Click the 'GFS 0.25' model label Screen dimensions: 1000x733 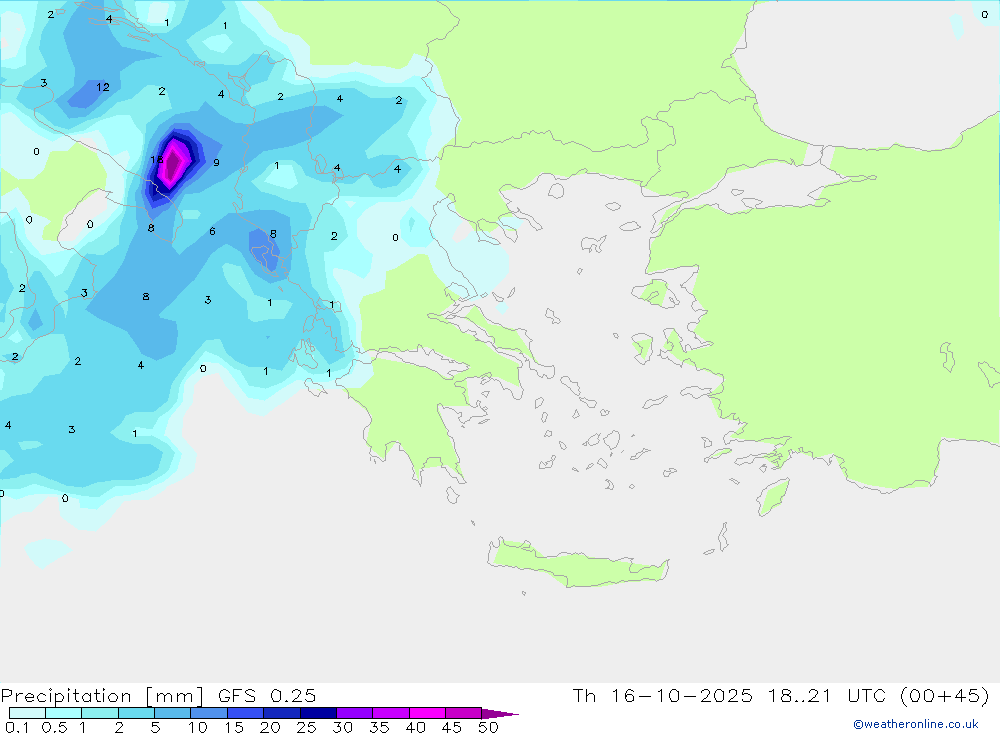tap(267, 695)
